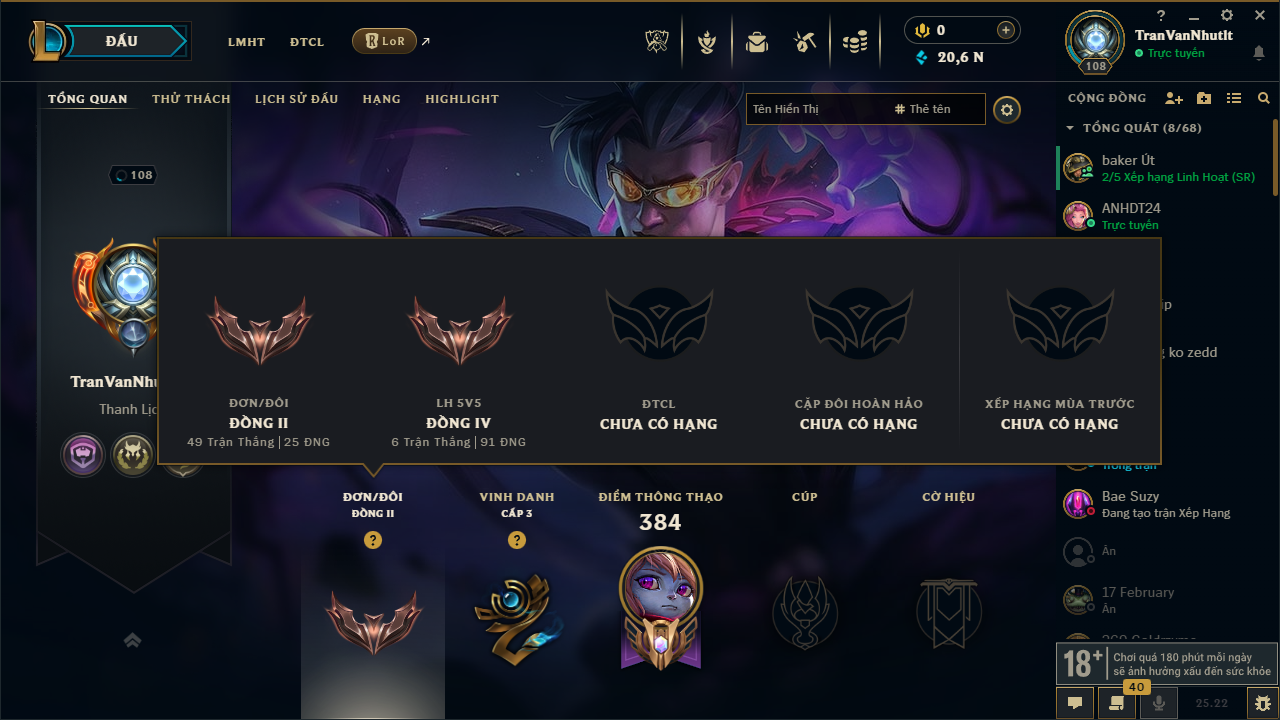Open the friend list sort options icon
Screen dimensions: 1280x720
1234,98
